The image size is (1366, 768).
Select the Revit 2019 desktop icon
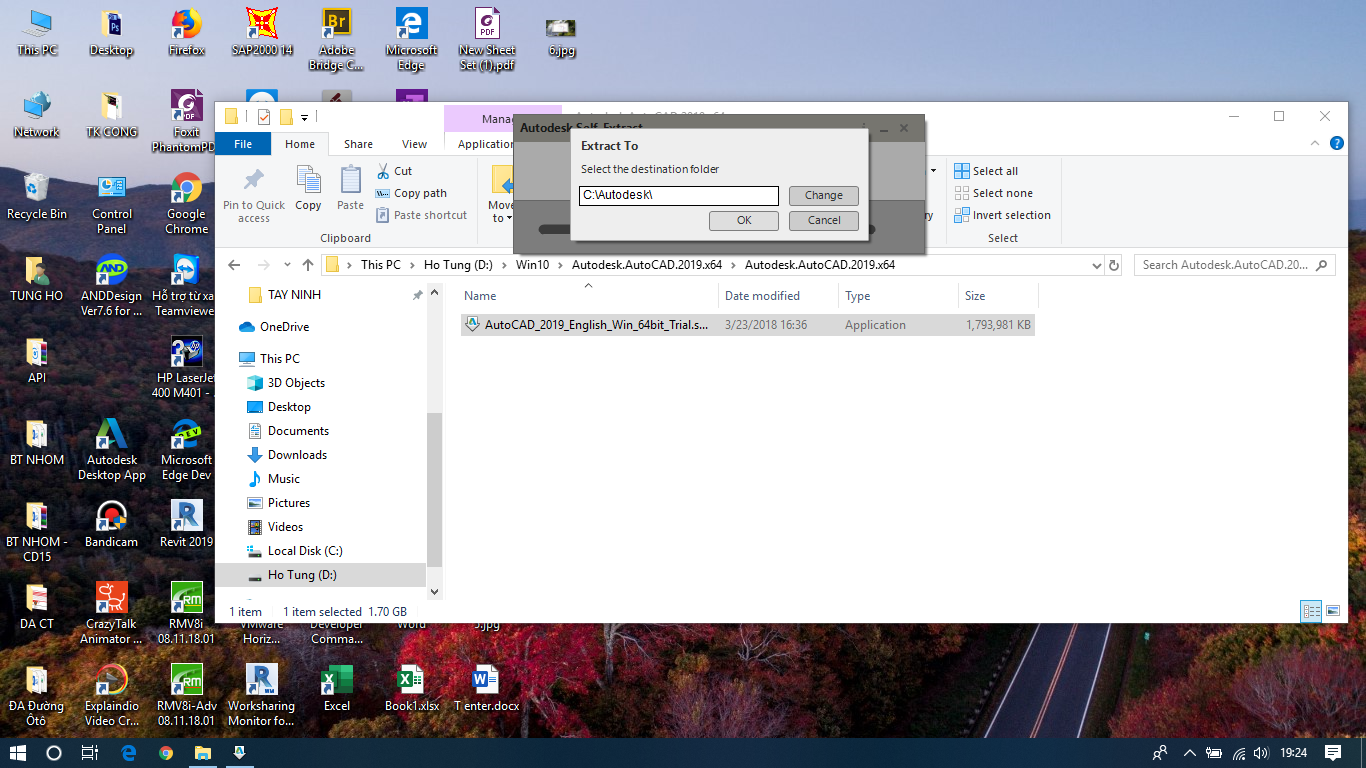(187, 524)
